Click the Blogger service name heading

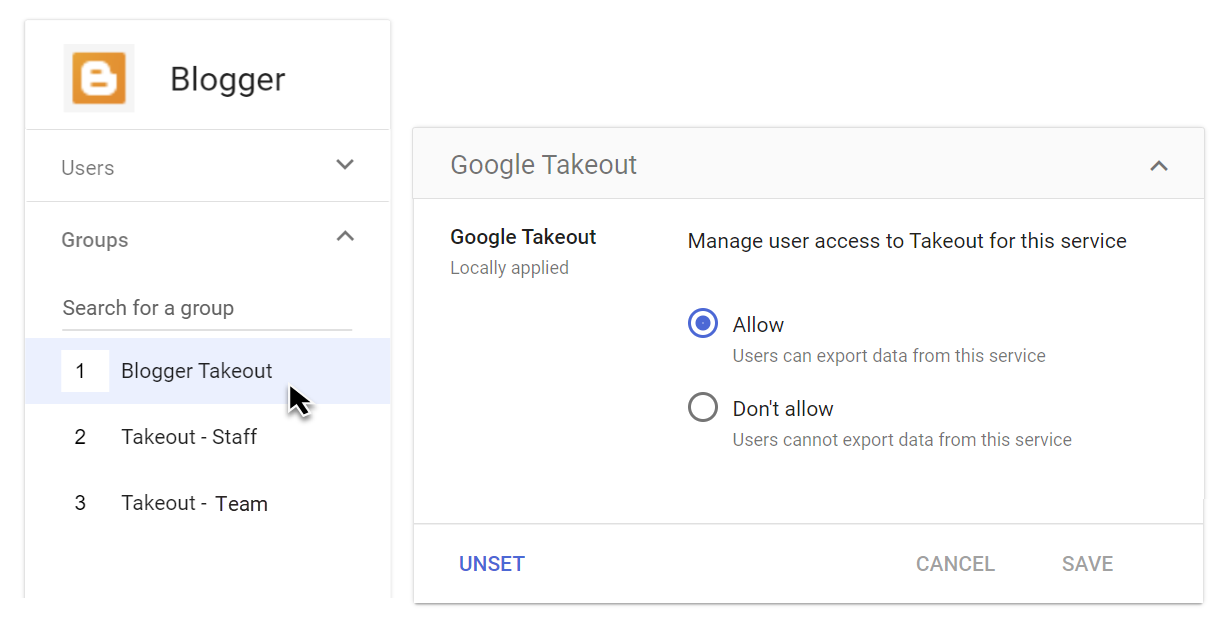[x=227, y=79]
